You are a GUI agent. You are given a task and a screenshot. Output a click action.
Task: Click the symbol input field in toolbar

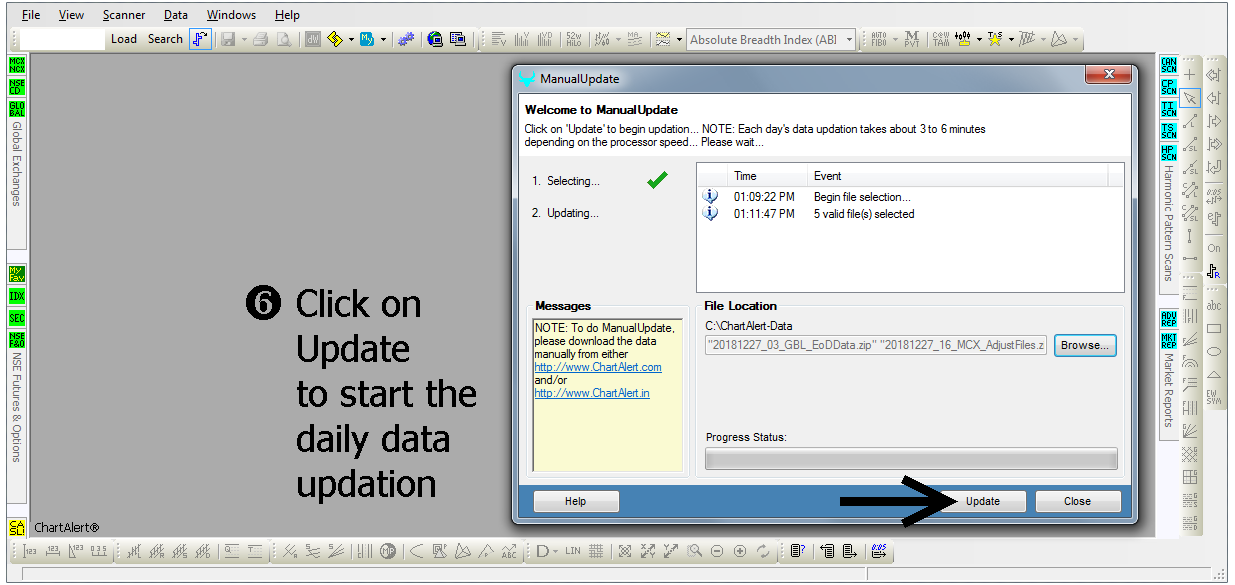point(62,39)
